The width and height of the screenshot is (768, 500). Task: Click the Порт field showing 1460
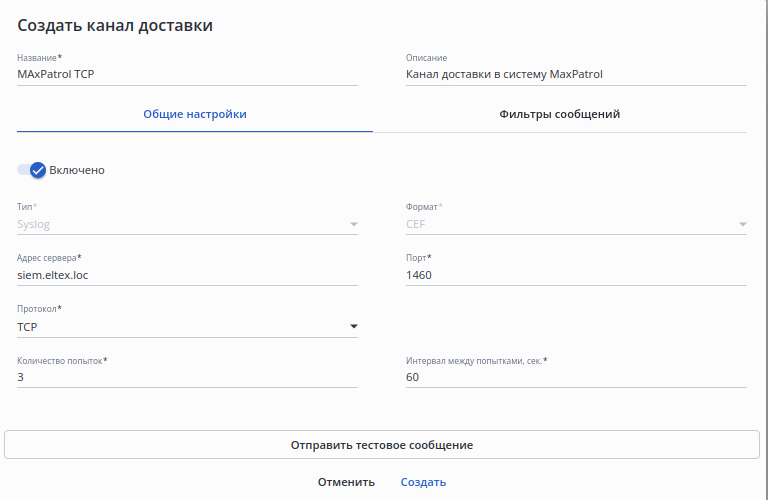pos(576,275)
